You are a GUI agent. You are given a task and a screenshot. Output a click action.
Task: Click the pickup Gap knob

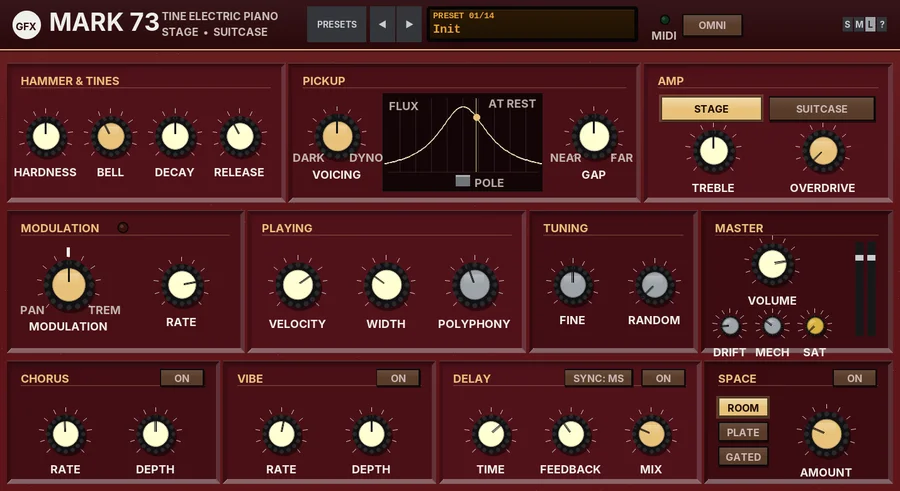pos(594,137)
